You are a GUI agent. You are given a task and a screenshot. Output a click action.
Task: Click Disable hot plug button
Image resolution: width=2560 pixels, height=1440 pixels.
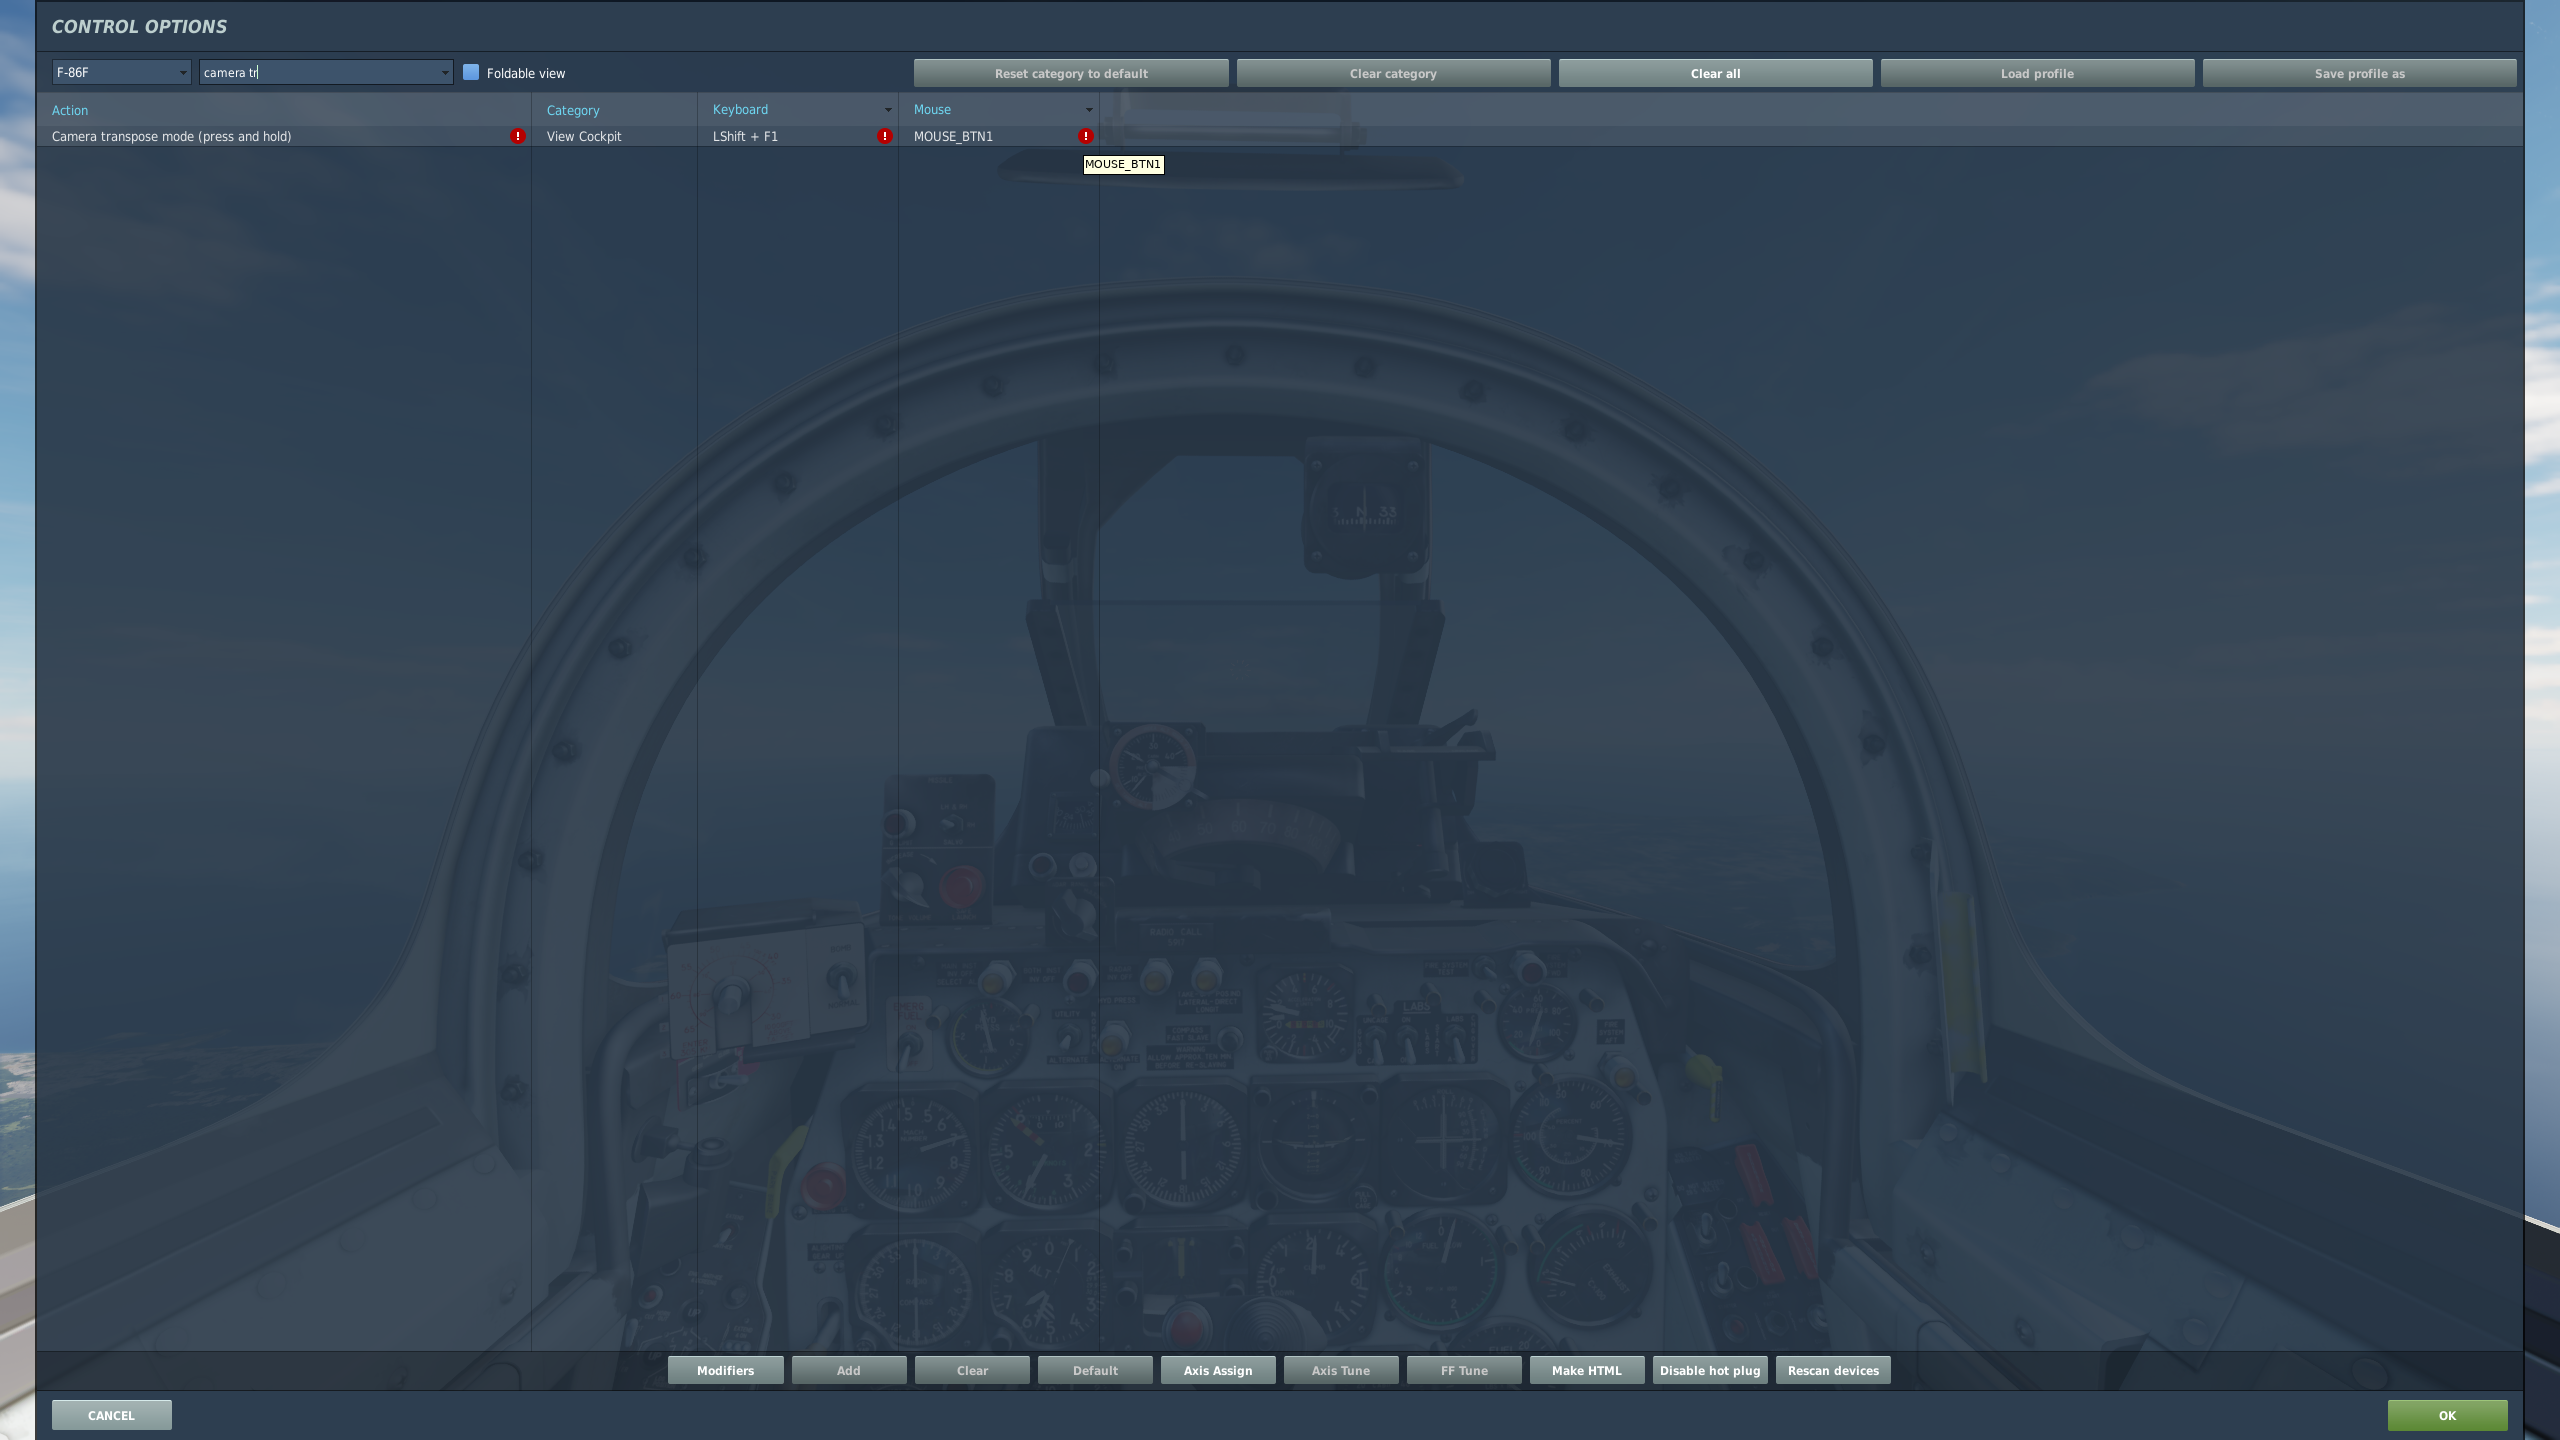[x=1710, y=1370]
